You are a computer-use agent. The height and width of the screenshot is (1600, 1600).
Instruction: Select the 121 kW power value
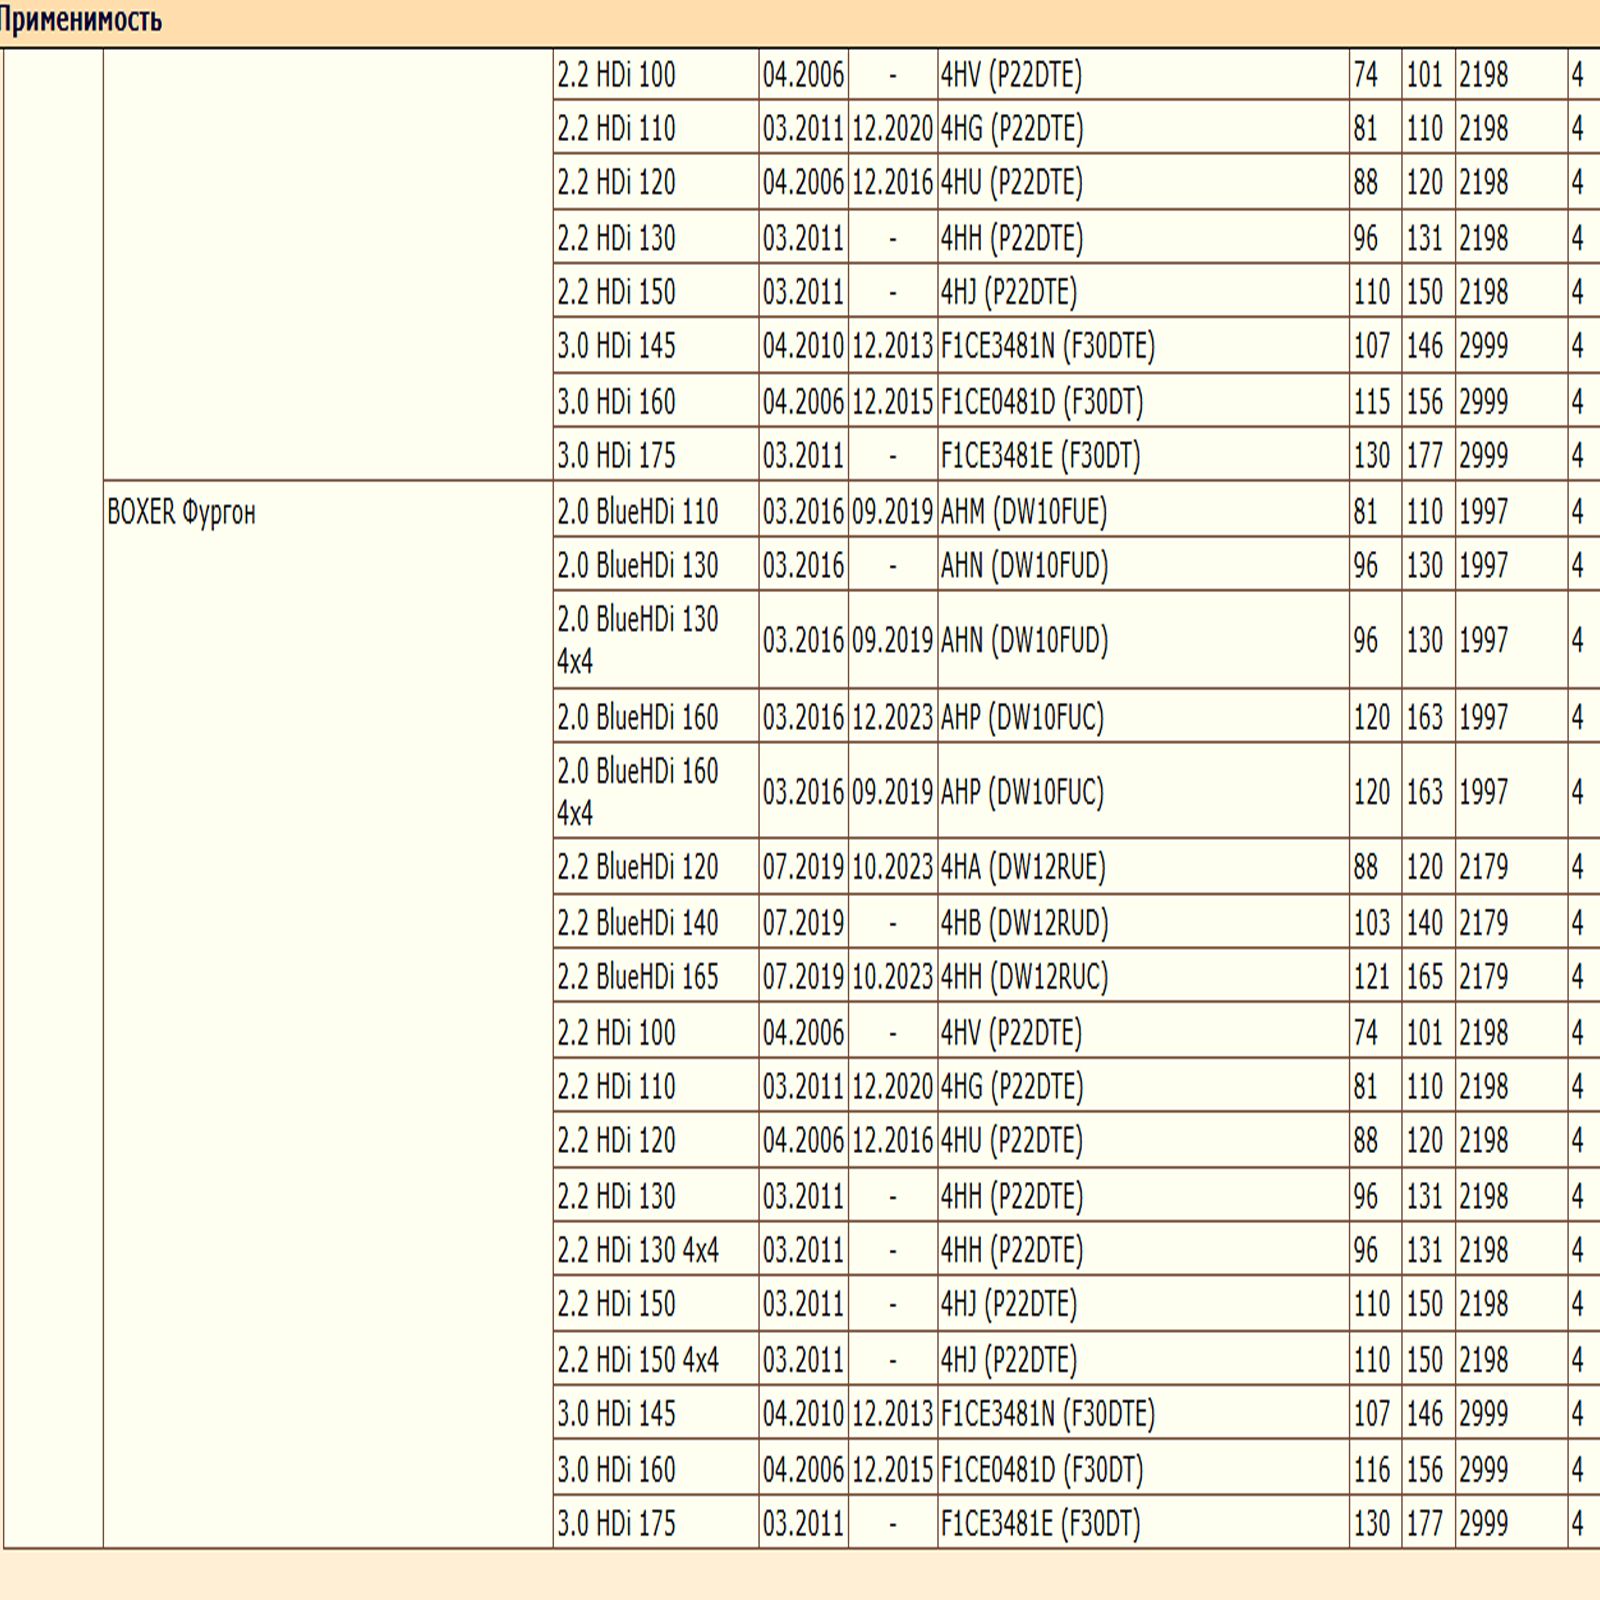1372,977
